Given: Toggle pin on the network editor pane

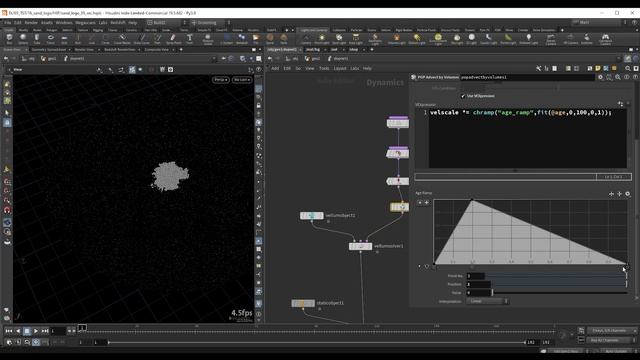Looking at the screenshot, I should click(x=628, y=58).
